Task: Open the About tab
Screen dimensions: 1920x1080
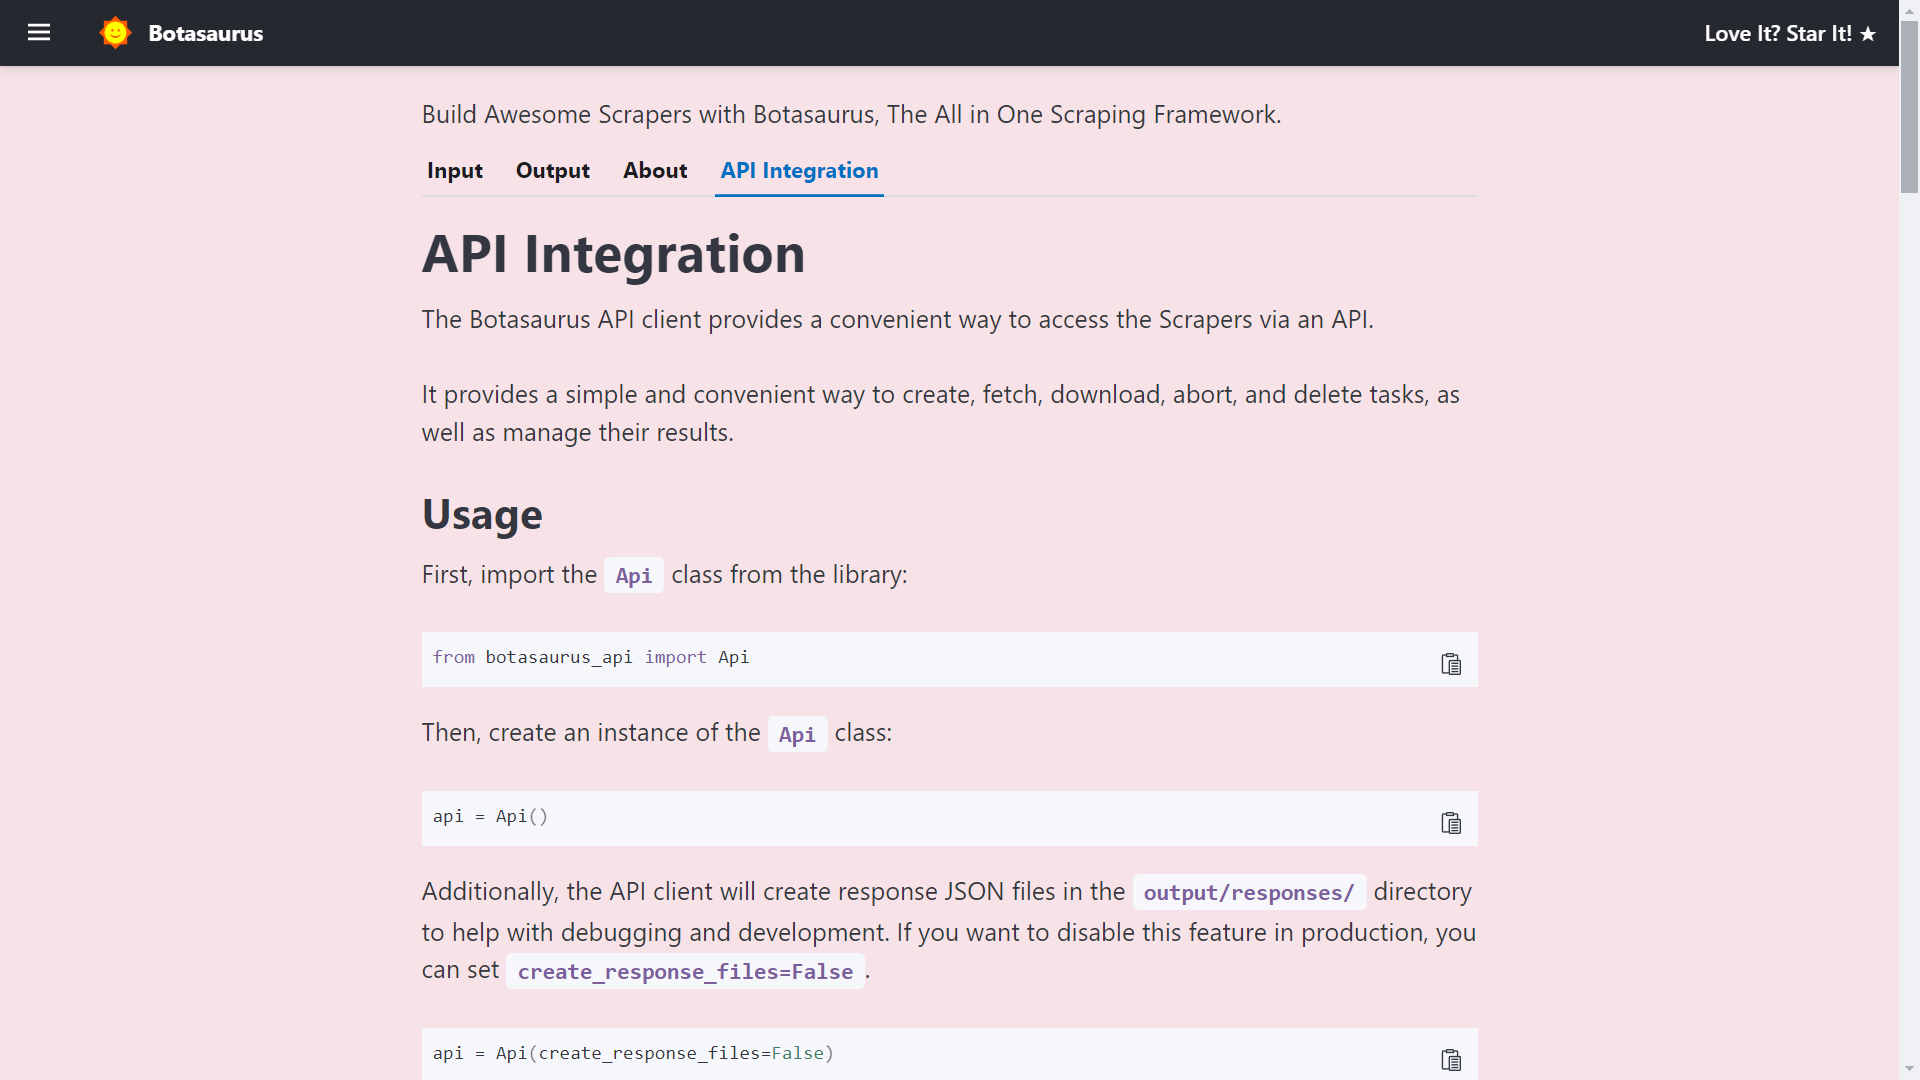Action: [654, 171]
